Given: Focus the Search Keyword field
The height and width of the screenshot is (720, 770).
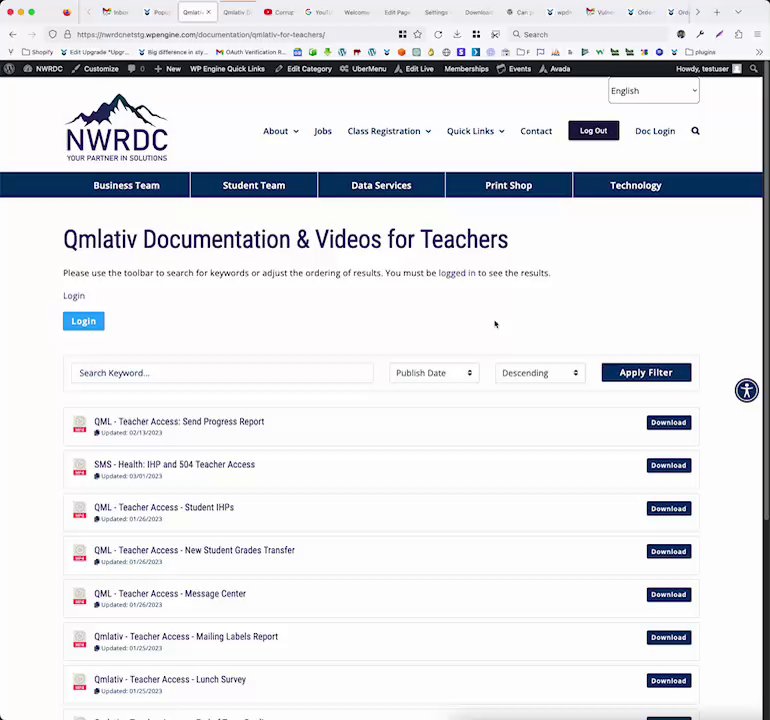Looking at the screenshot, I should (222, 373).
